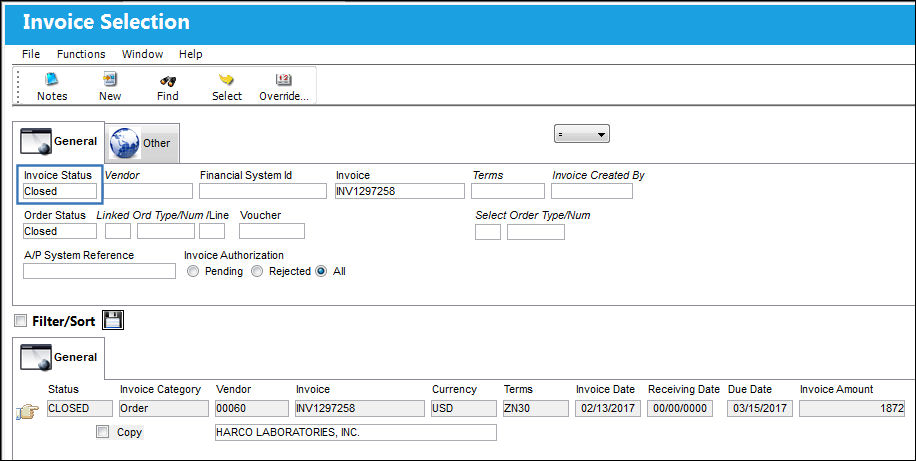Viewport: 916px width, 461px height.
Task: Click the A/P System Reference field
Action: pos(99,271)
